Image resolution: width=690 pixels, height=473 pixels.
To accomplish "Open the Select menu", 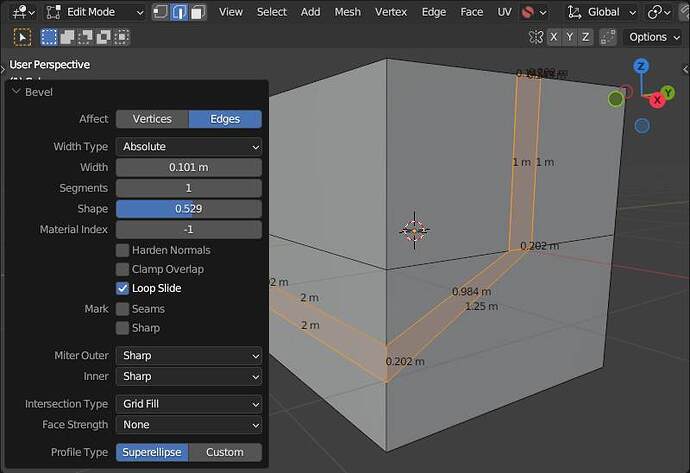I will 272,12.
